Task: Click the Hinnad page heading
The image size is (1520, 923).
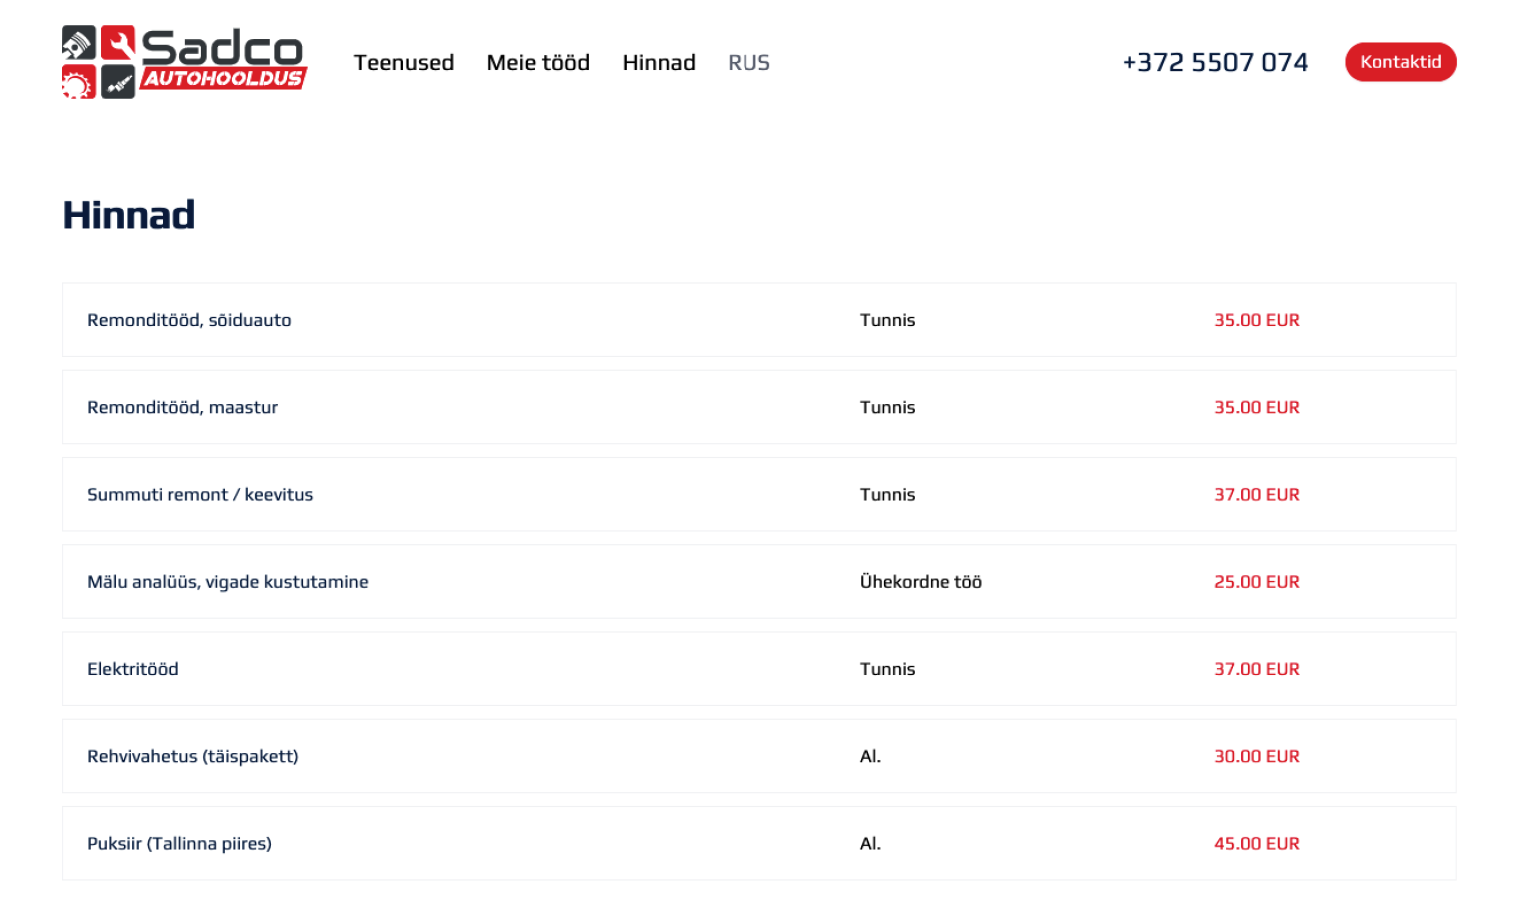Action: [129, 215]
